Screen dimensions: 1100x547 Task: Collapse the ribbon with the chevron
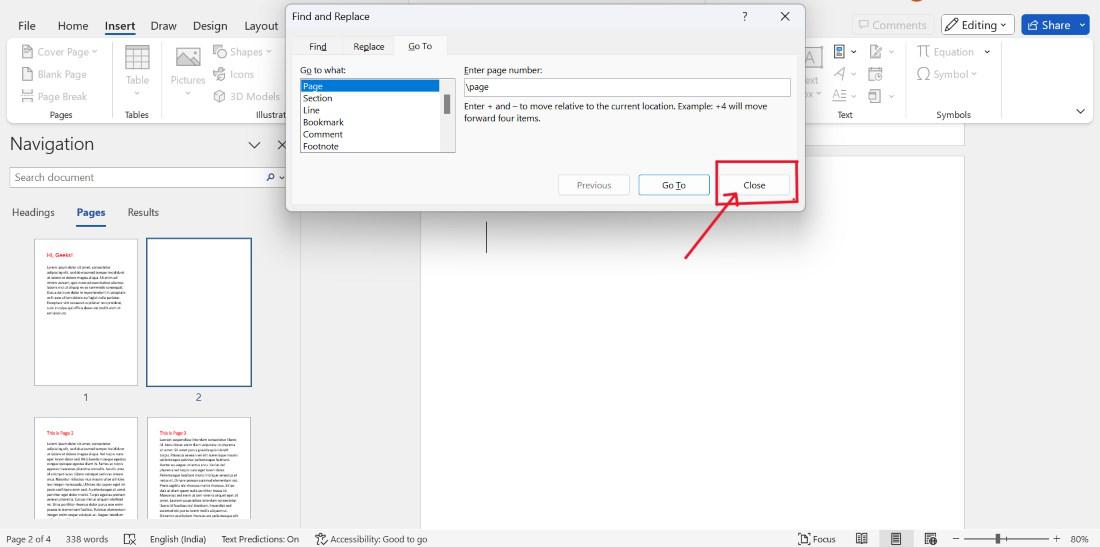tap(1080, 111)
